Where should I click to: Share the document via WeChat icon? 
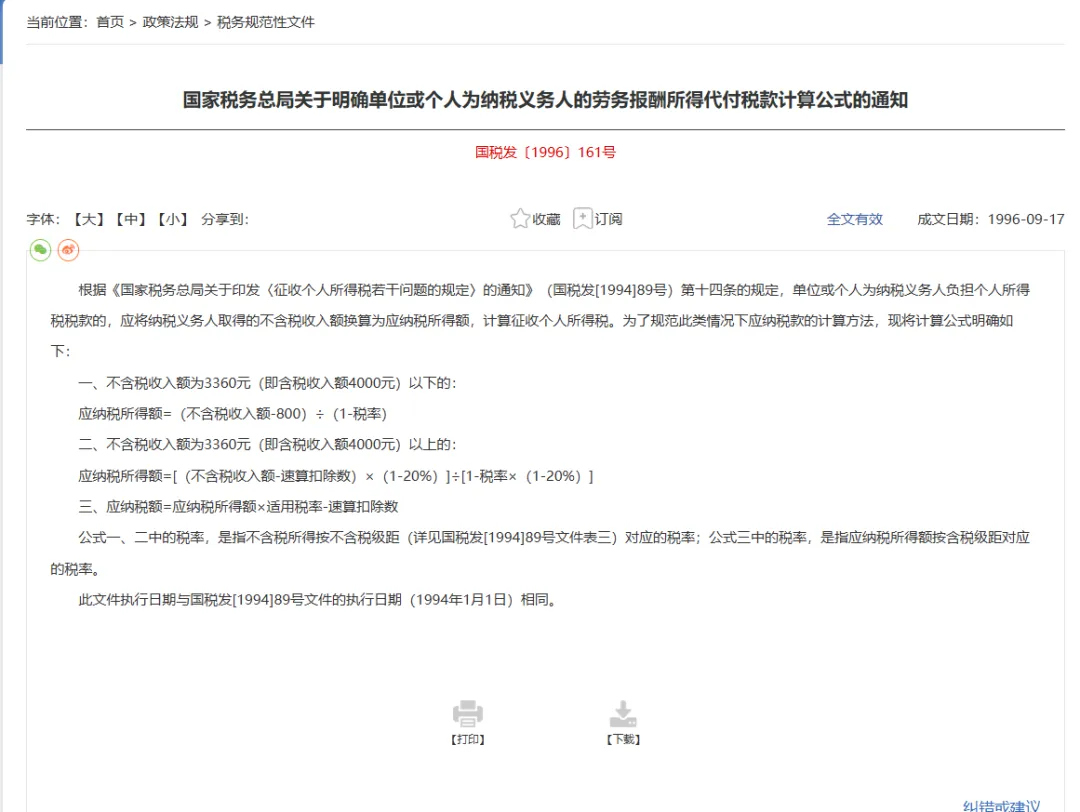pyautogui.click(x=41, y=249)
